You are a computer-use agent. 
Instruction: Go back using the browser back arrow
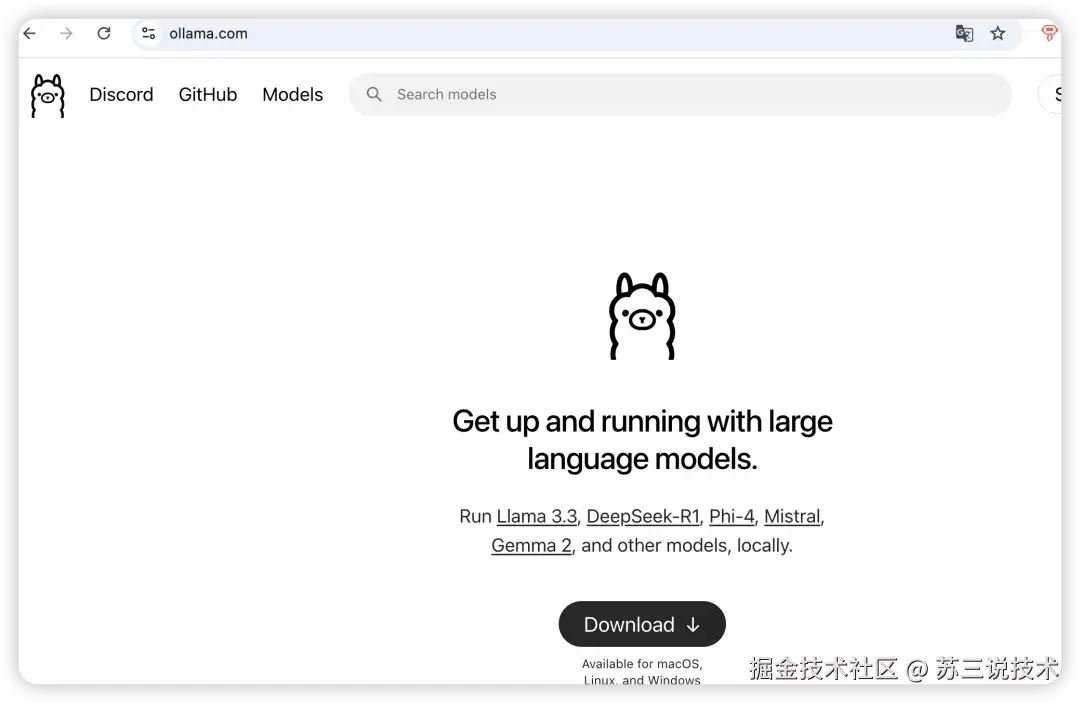point(30,33)
